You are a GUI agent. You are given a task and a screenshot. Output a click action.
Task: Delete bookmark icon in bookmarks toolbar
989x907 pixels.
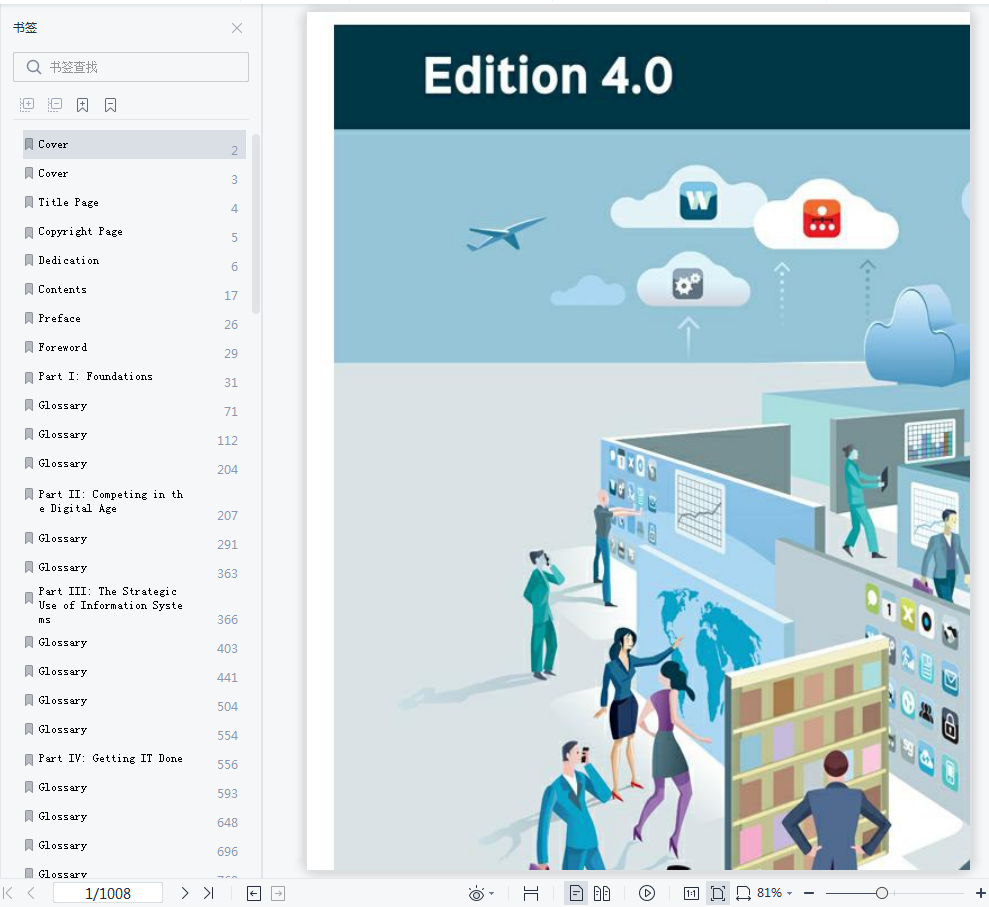pyautogui.click(x=110, y=105)
